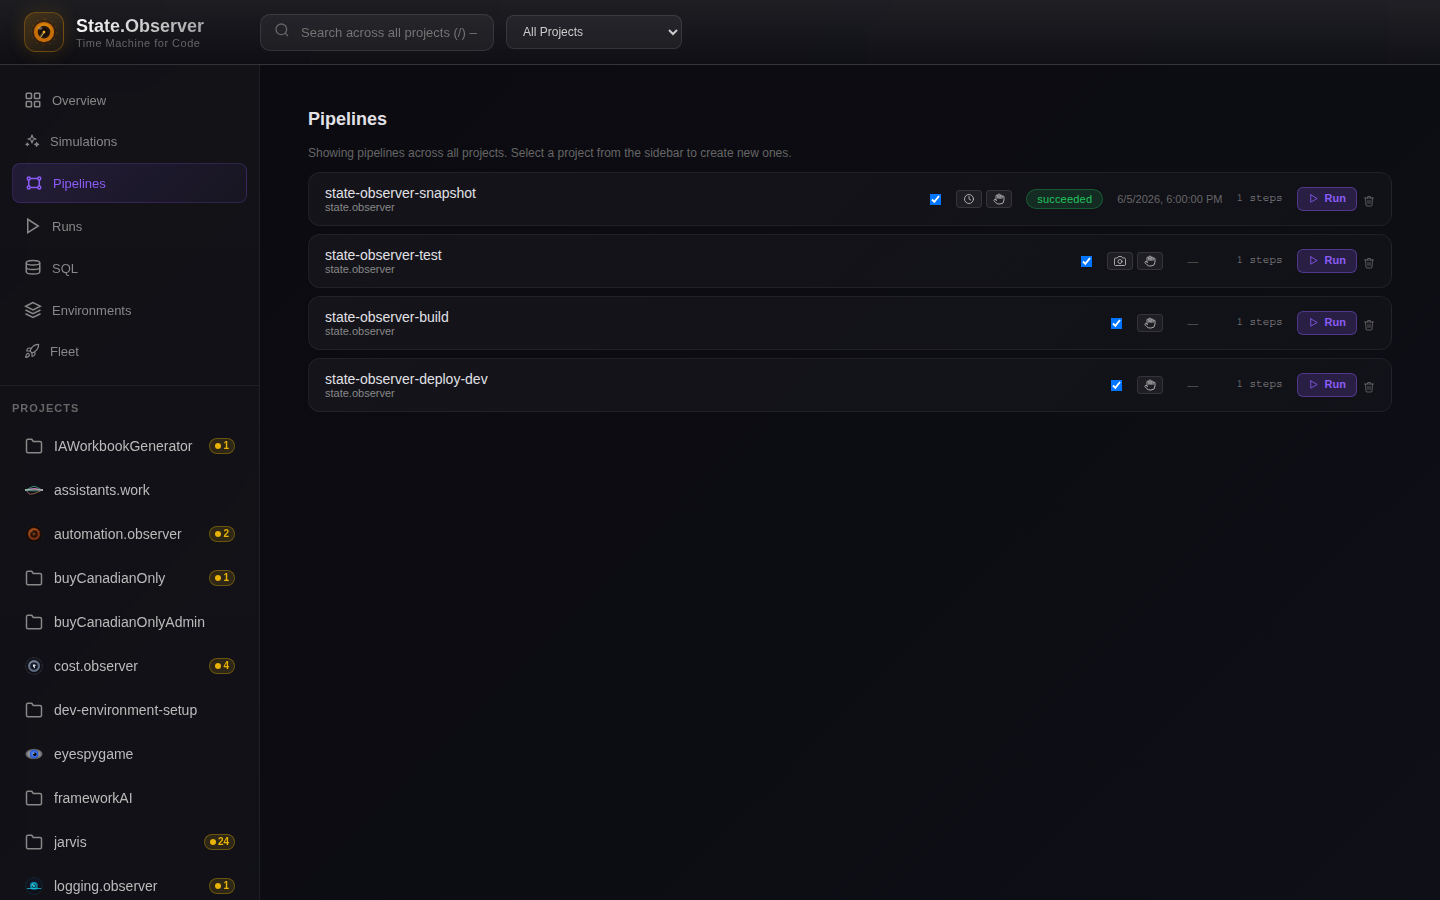This screenshot has width=1440, height=900.
Task: Click the cost.observer project icon
Action: pos(34,666)
